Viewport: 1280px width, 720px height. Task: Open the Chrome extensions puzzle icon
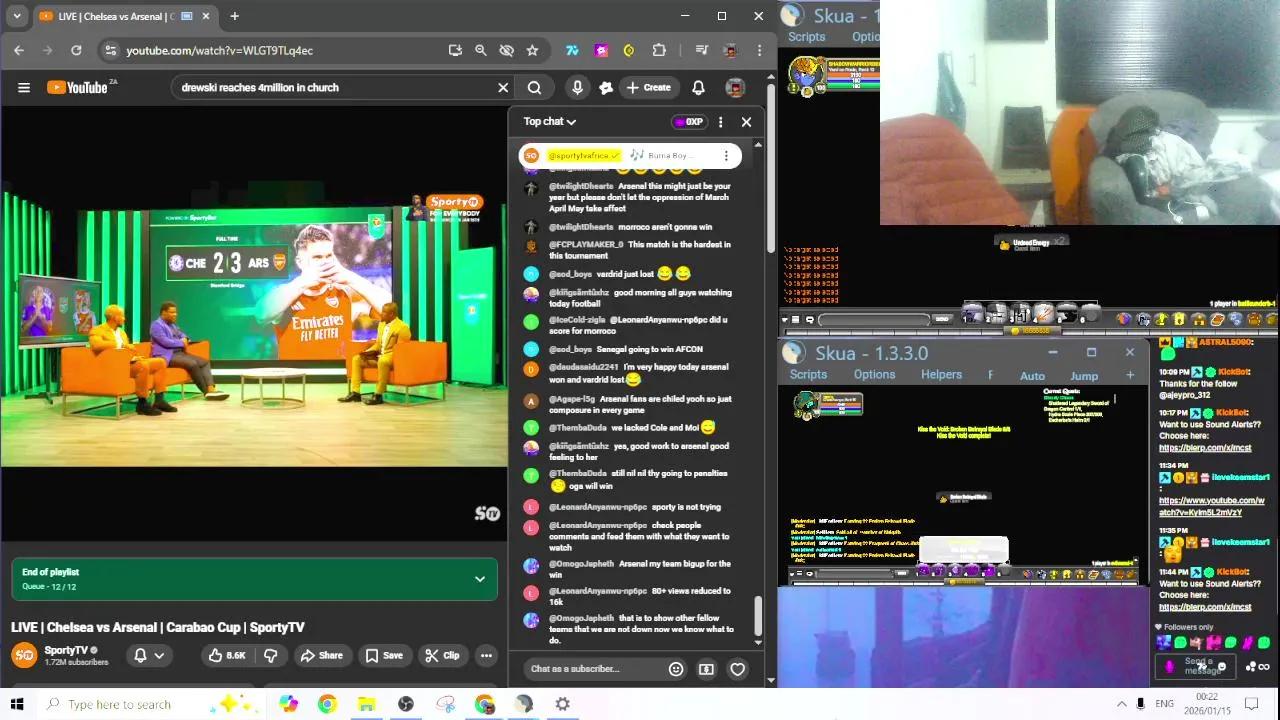coord(659,50)
